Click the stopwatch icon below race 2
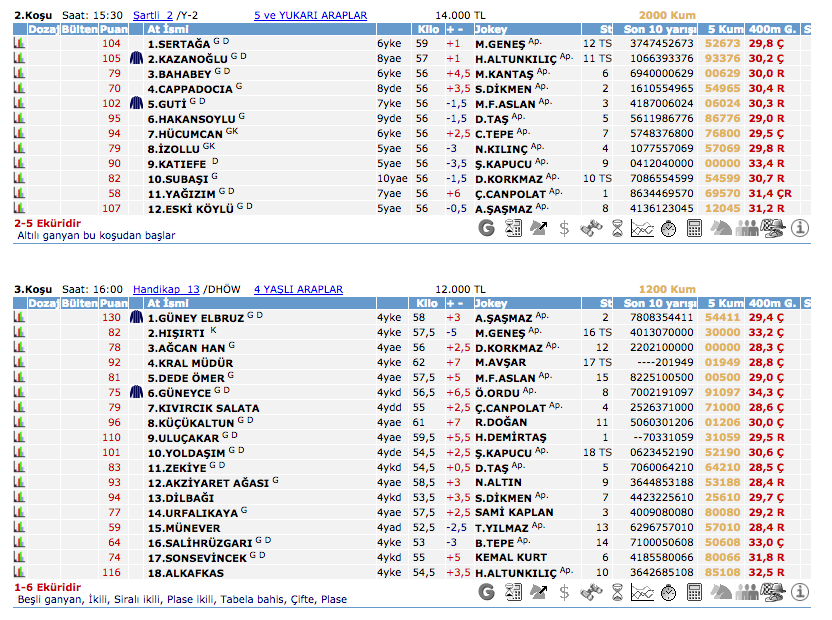This screenshot has height=620, width=832. [x=669, y=228]
